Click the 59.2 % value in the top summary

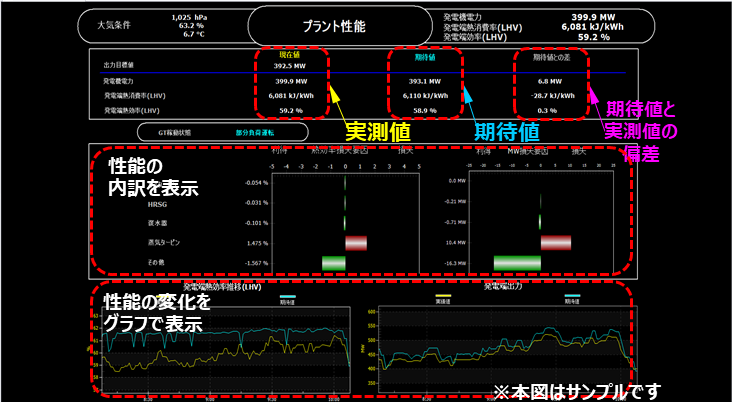[594, 37]
